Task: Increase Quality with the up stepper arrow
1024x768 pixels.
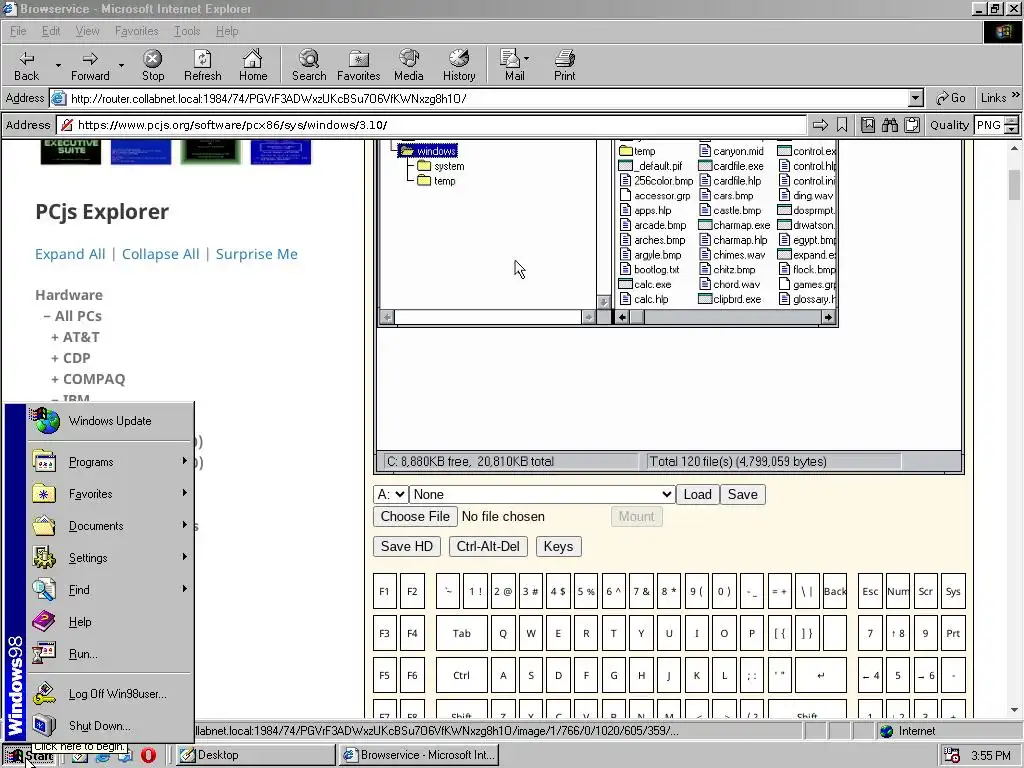Action: (x=1012, y=121)
